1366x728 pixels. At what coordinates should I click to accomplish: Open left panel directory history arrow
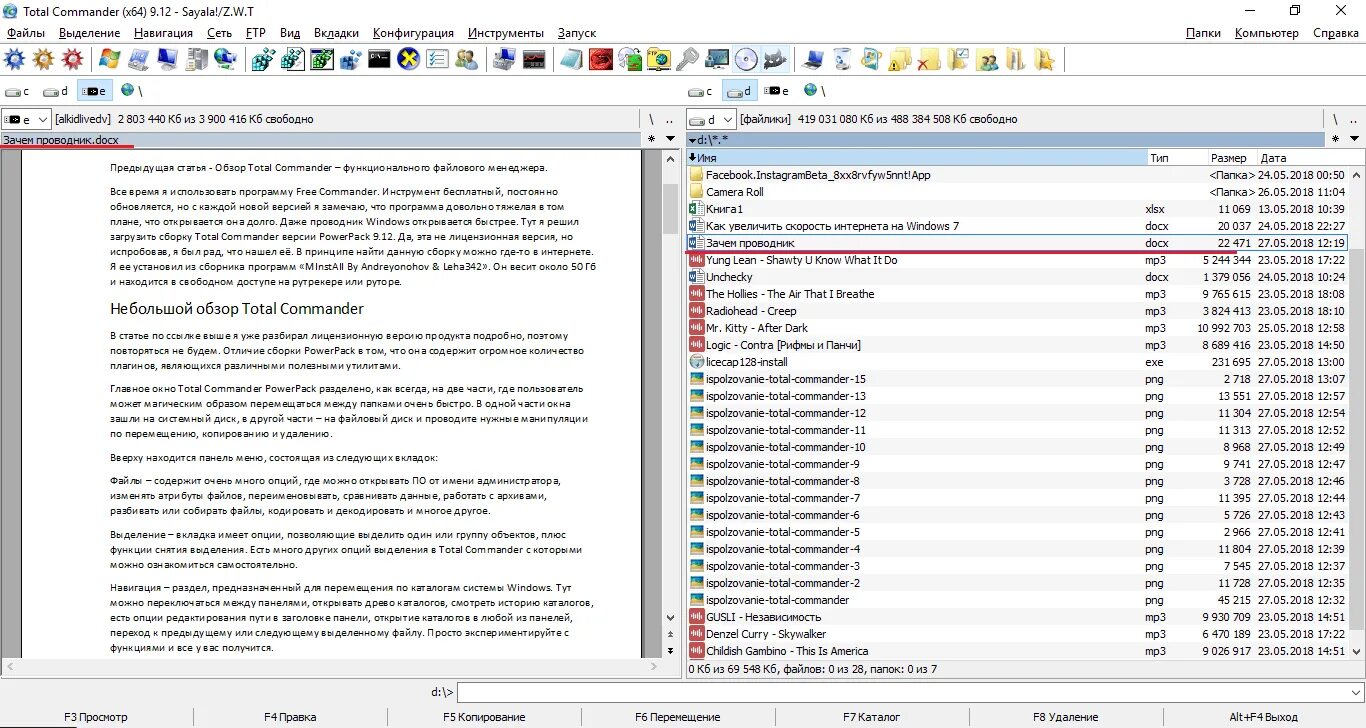[669, 139]
